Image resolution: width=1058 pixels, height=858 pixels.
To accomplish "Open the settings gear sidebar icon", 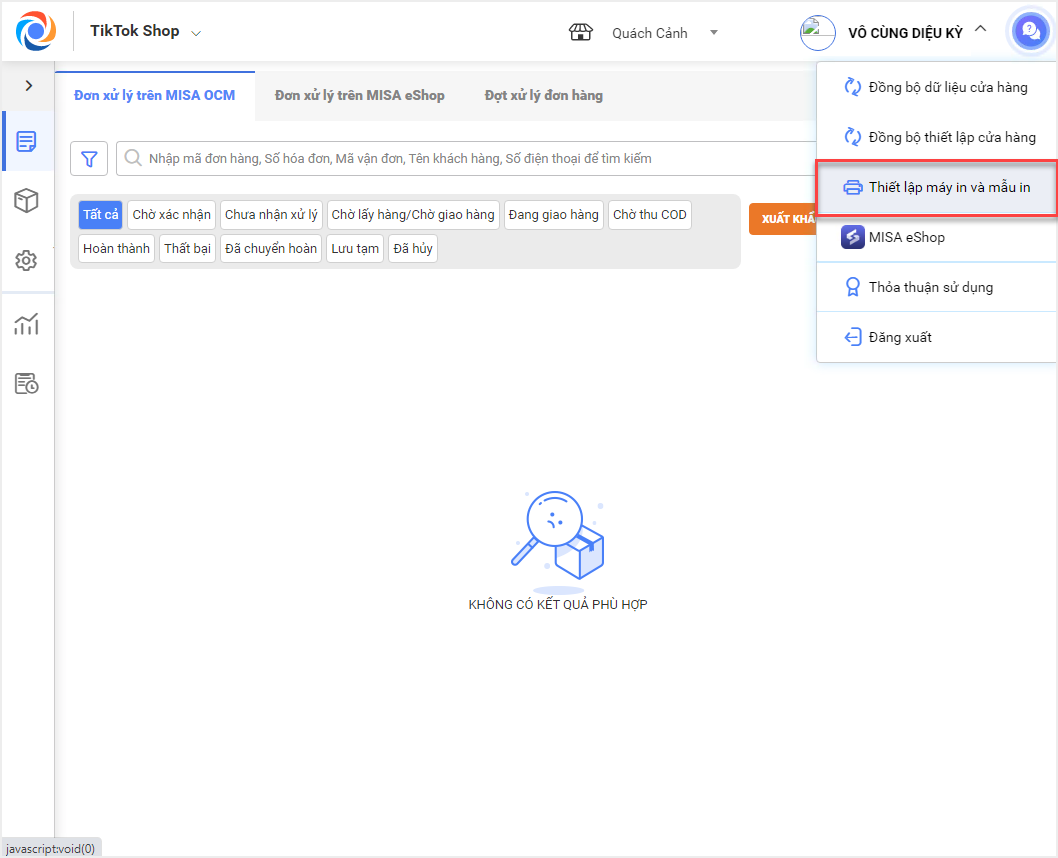I will pos(26,260).
